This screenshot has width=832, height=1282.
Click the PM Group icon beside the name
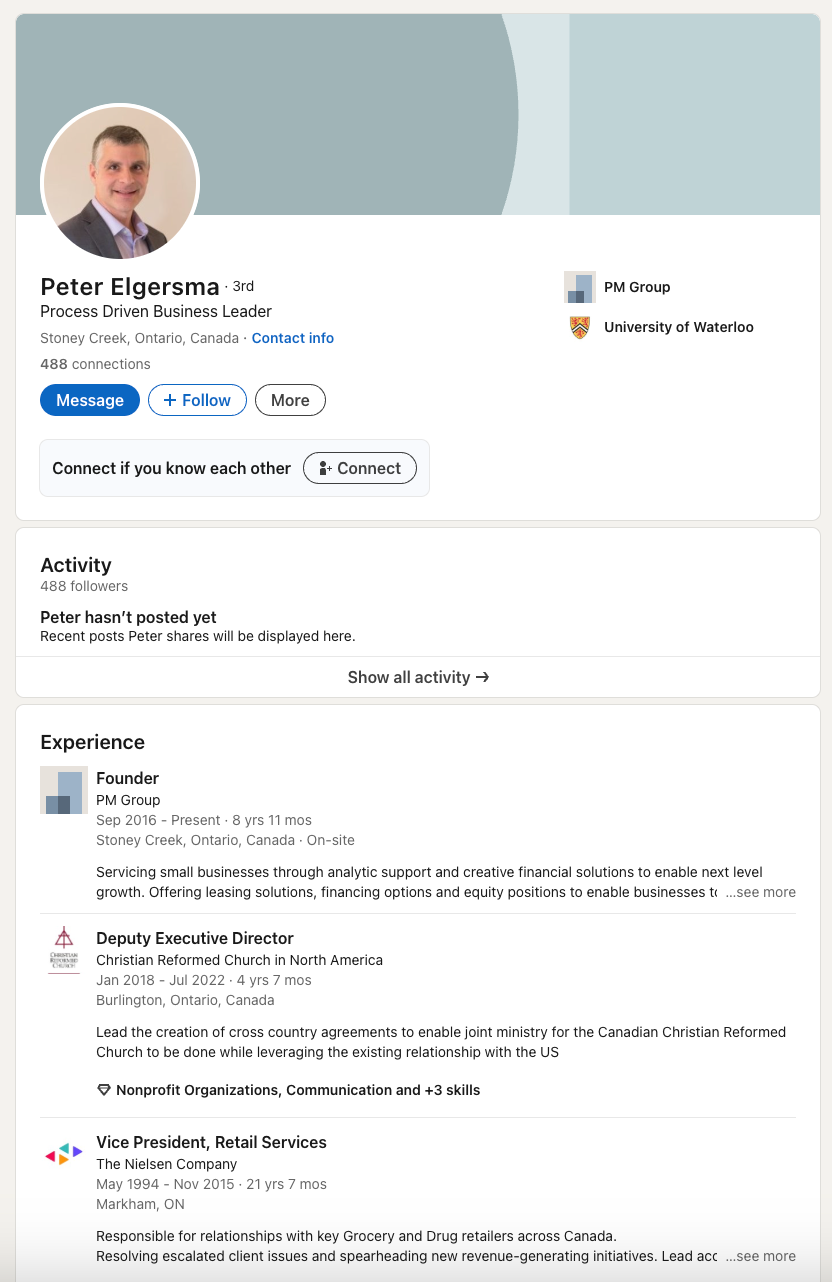coord(580,287)
